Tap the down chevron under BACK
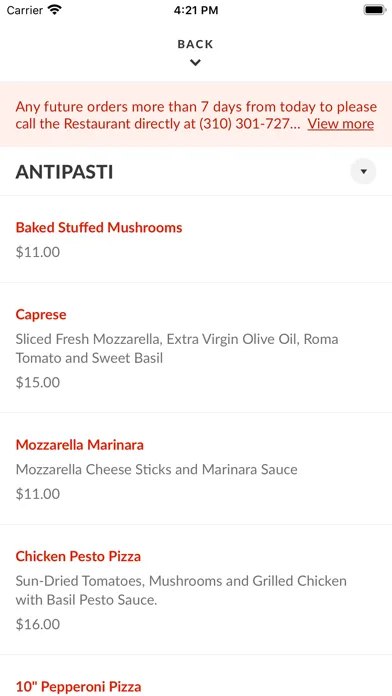 pos(195,63)
